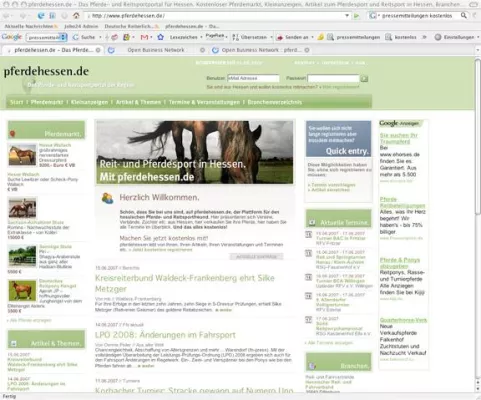Screen dimensions: 481x400
Task: Switch to the middle 'Open Business Network' tab
Action: 156,50
